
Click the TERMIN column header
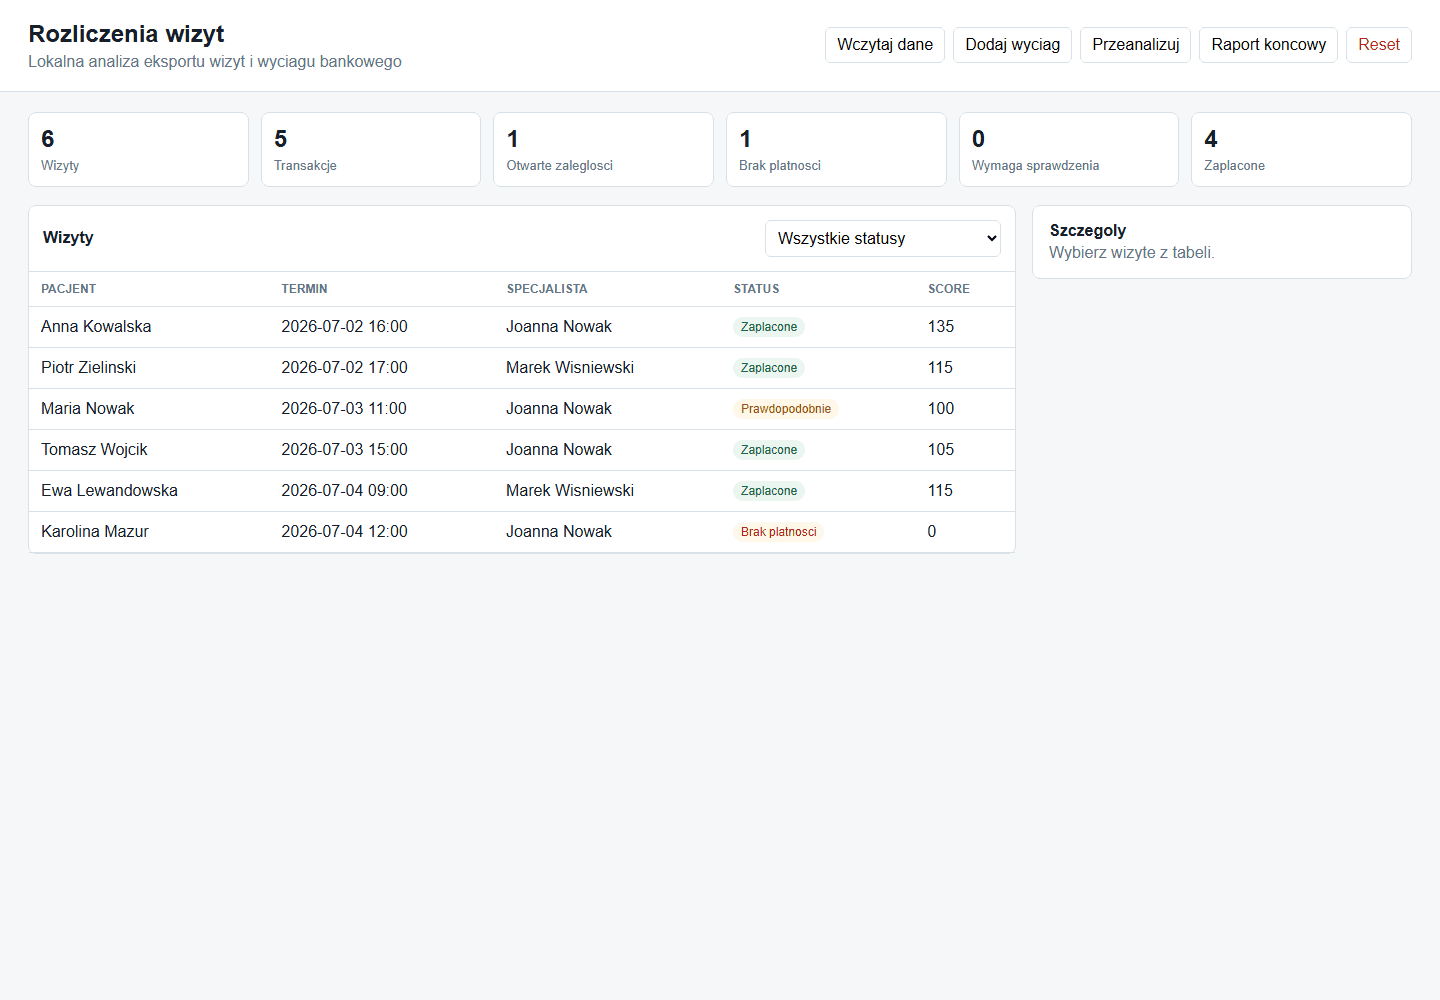point(304,289)
